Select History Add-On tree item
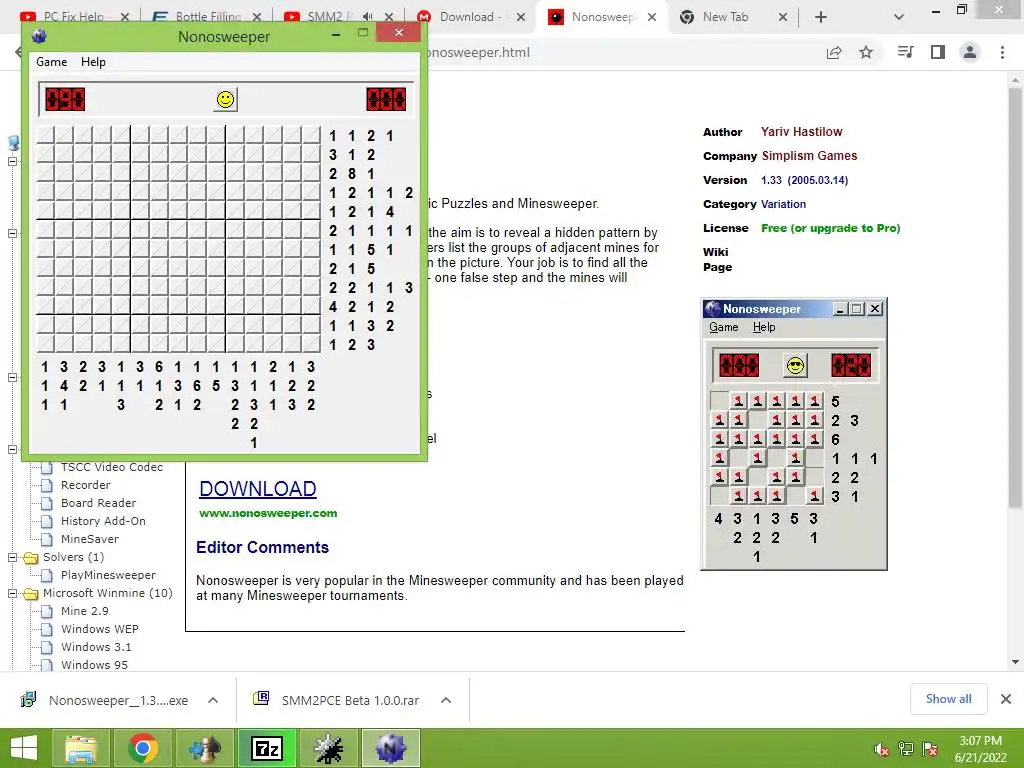 click(103, 521)
